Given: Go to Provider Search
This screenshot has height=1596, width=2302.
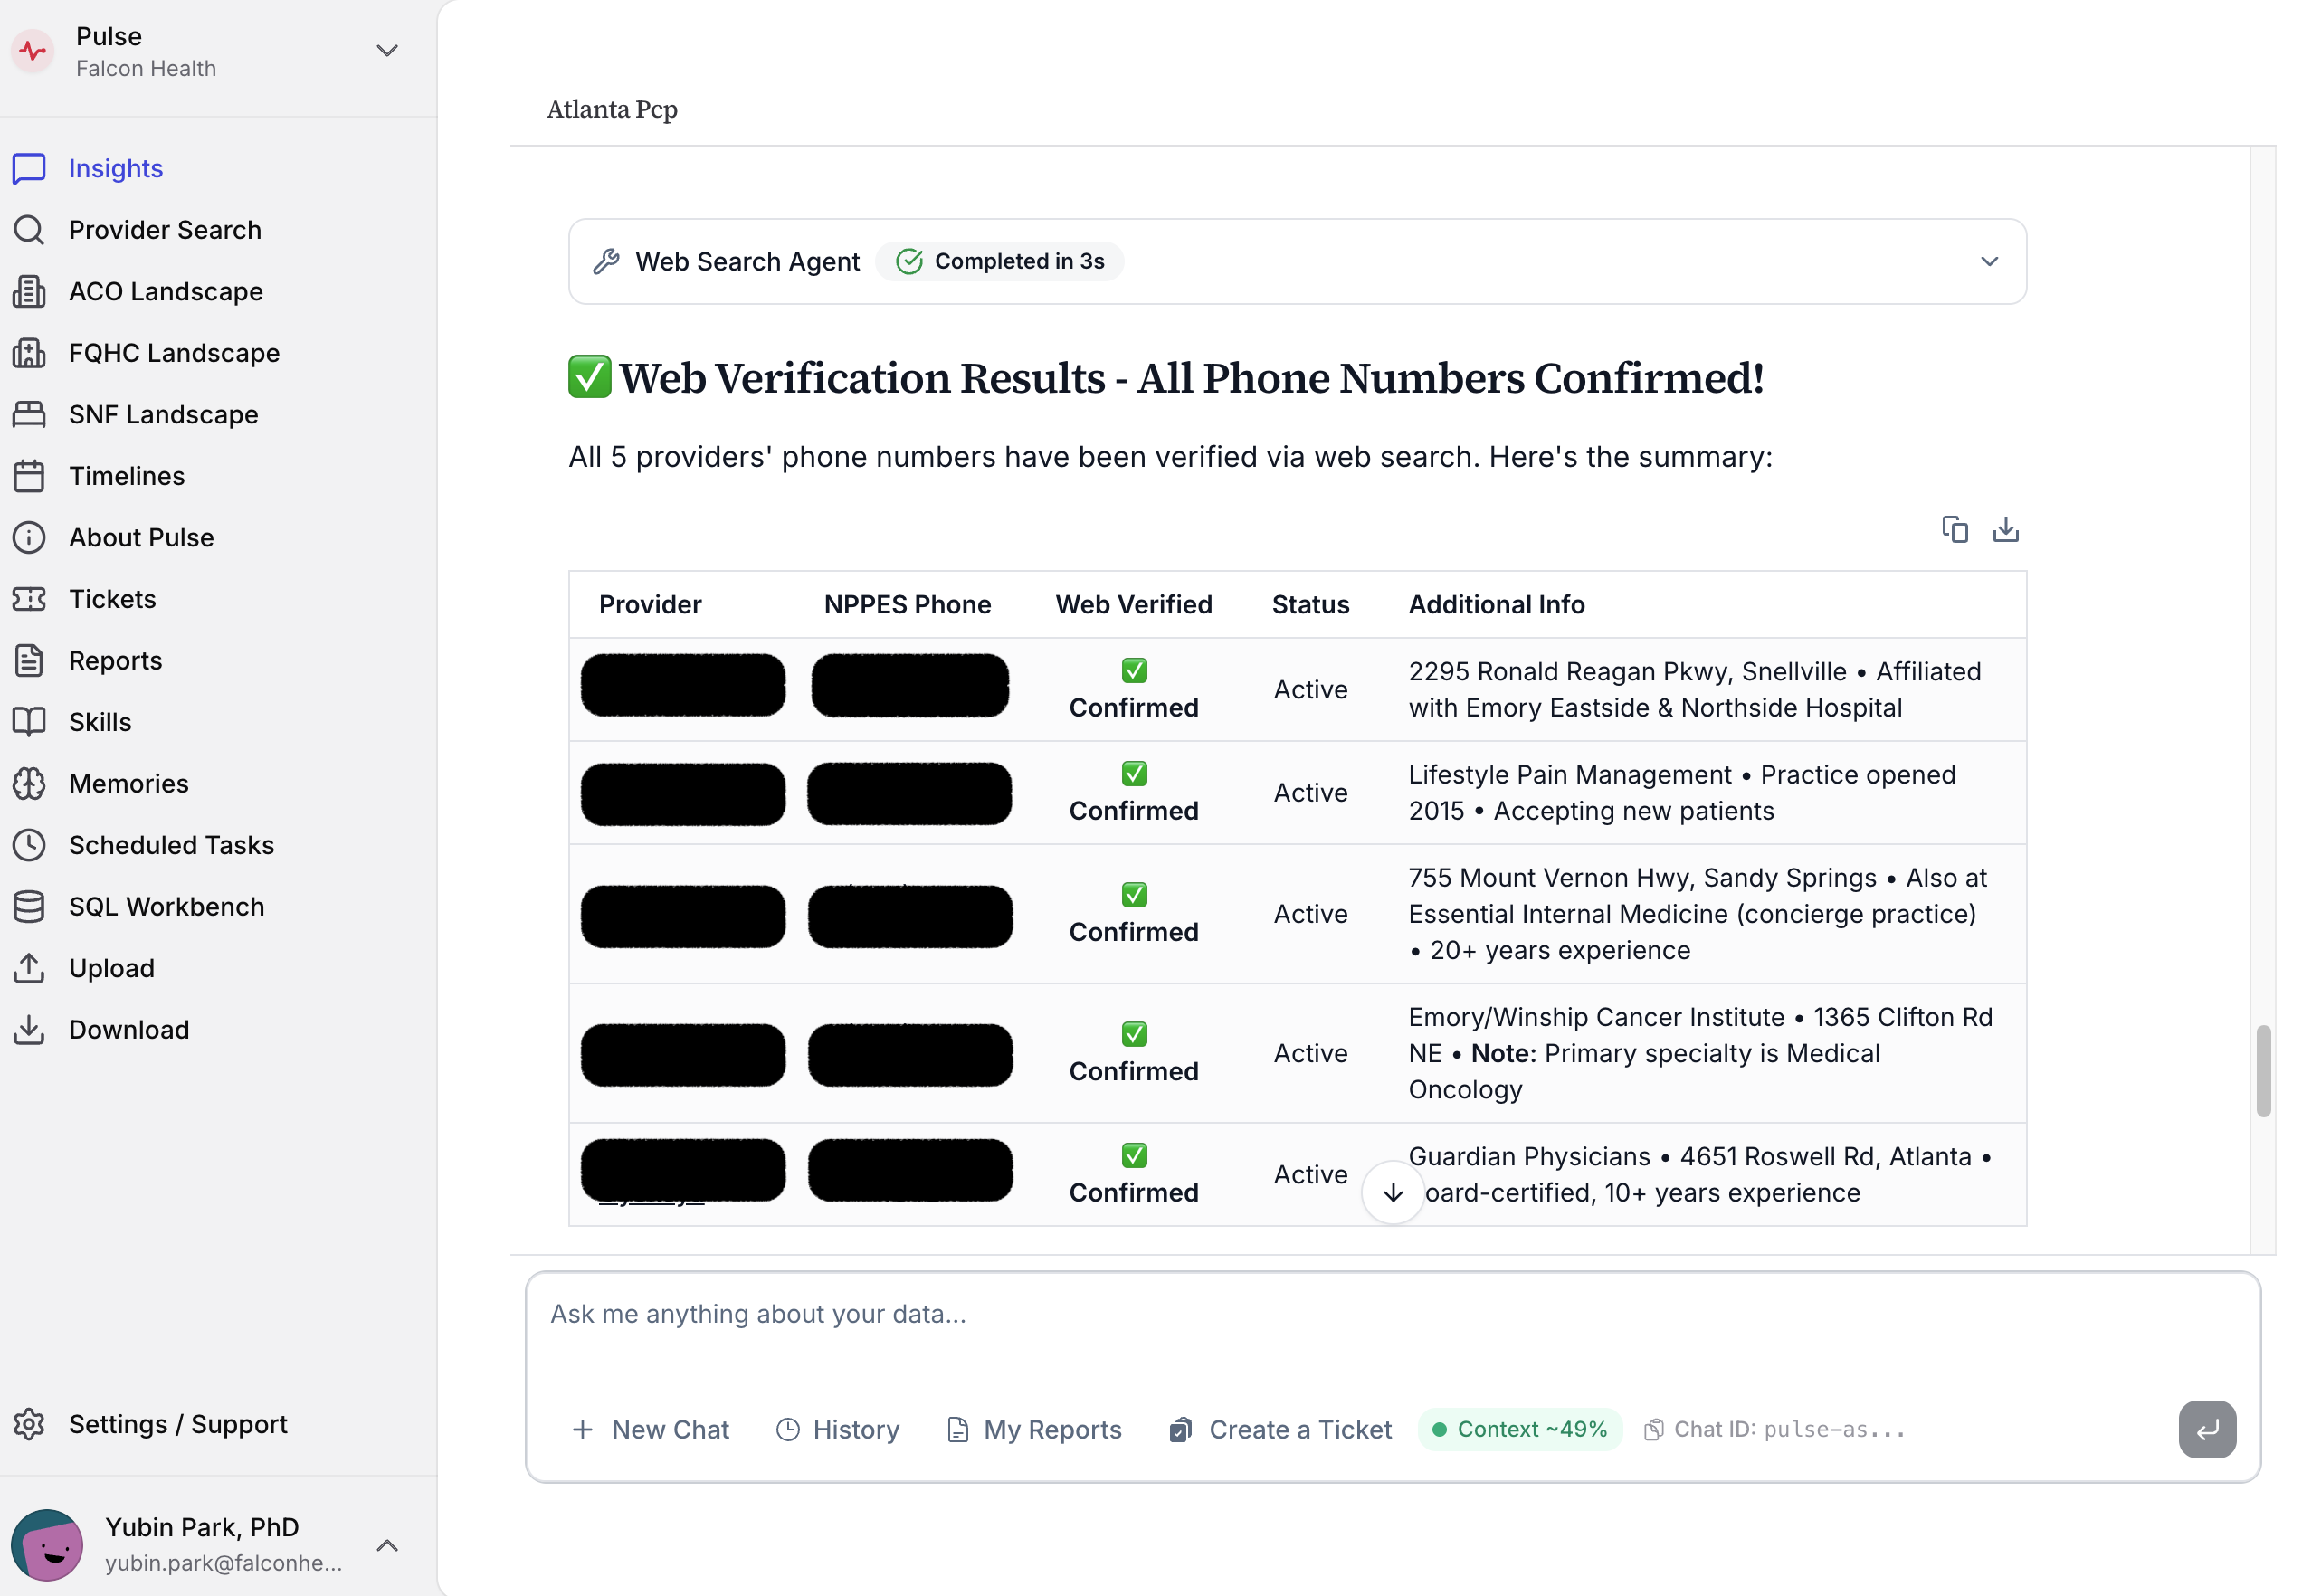Looking at the screenshot, I should tap(164, 230).
